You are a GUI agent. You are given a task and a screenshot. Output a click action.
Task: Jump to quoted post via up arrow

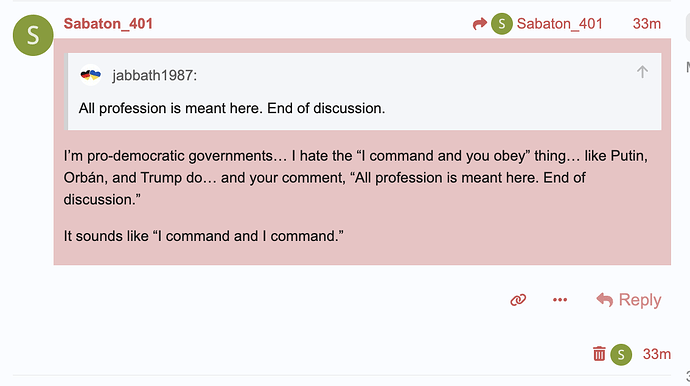click(642, 72)
